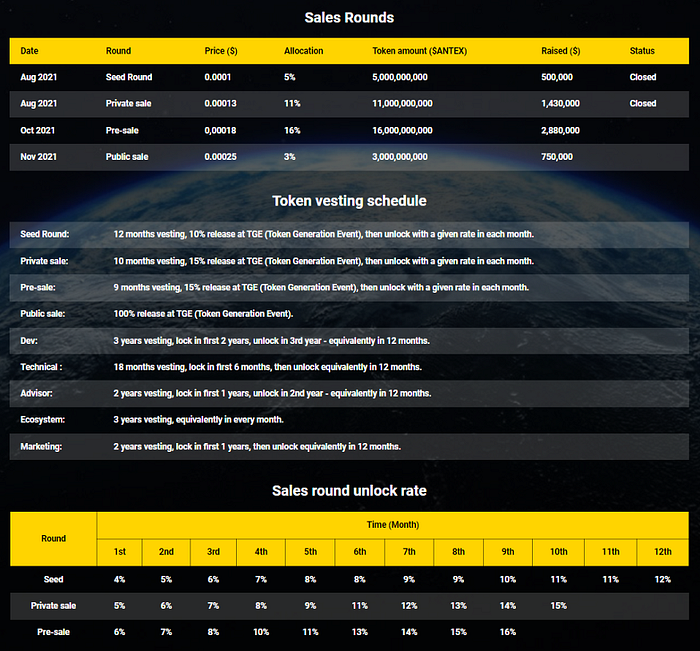Click the 2,880,000 raised value
700x651 pixels.
point(560,130)
